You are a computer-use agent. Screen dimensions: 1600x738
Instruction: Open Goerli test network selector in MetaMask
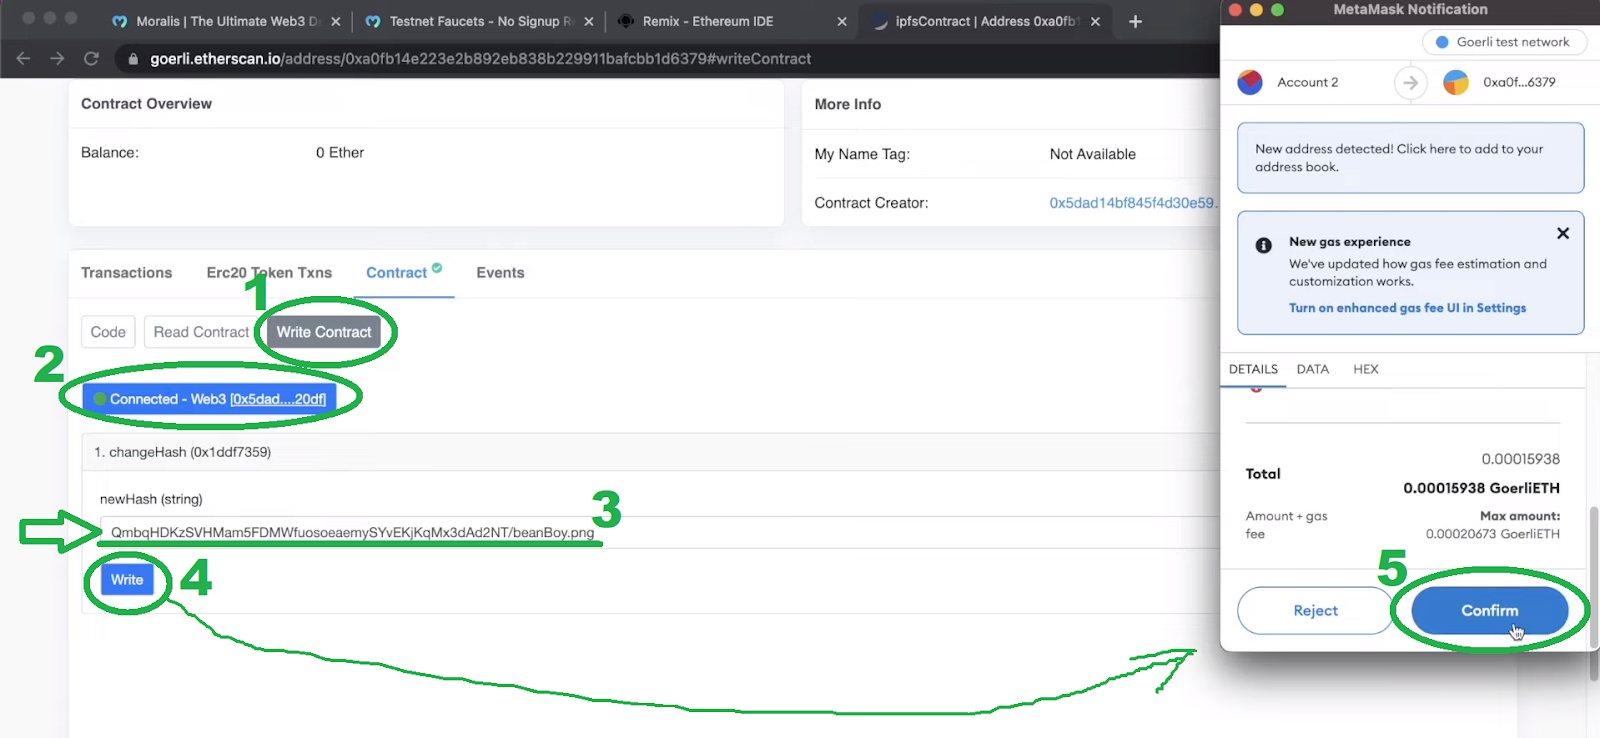coord(1504,42)
